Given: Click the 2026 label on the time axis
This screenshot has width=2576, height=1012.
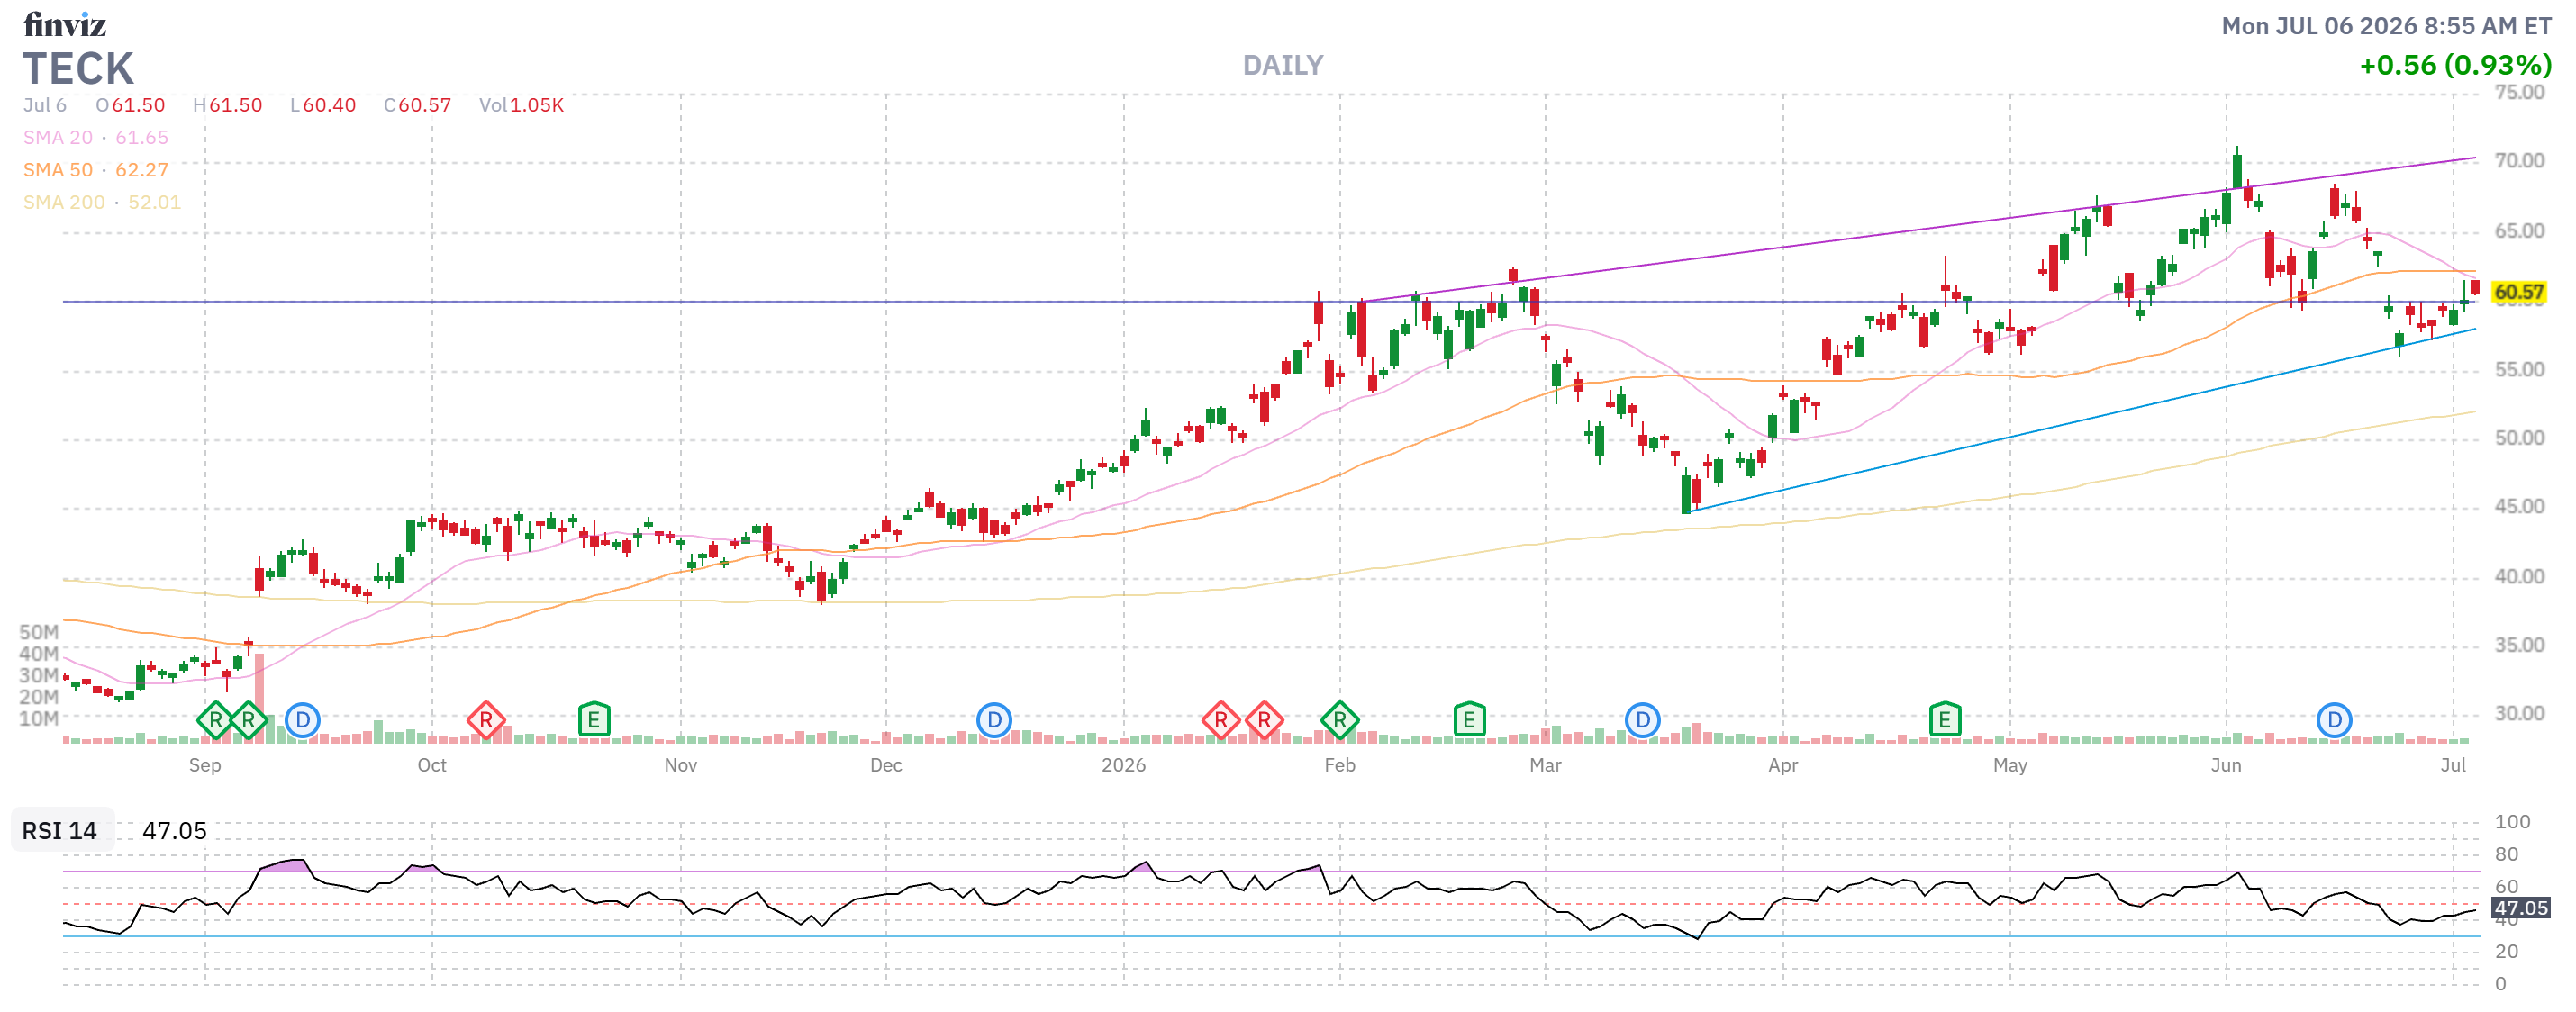Looking at the screenshot, I should coord(1123,765).
